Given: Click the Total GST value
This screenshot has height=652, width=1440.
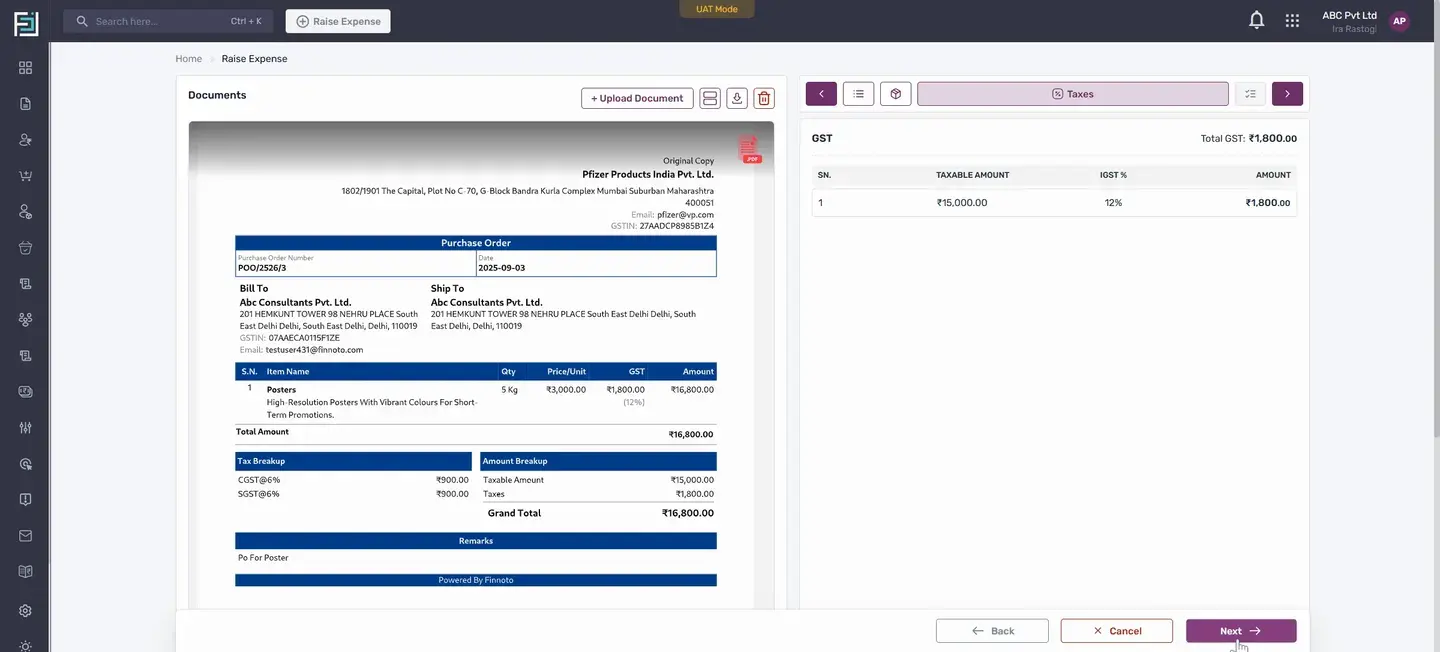Looking at the screenshot, I should [1273, 139].
